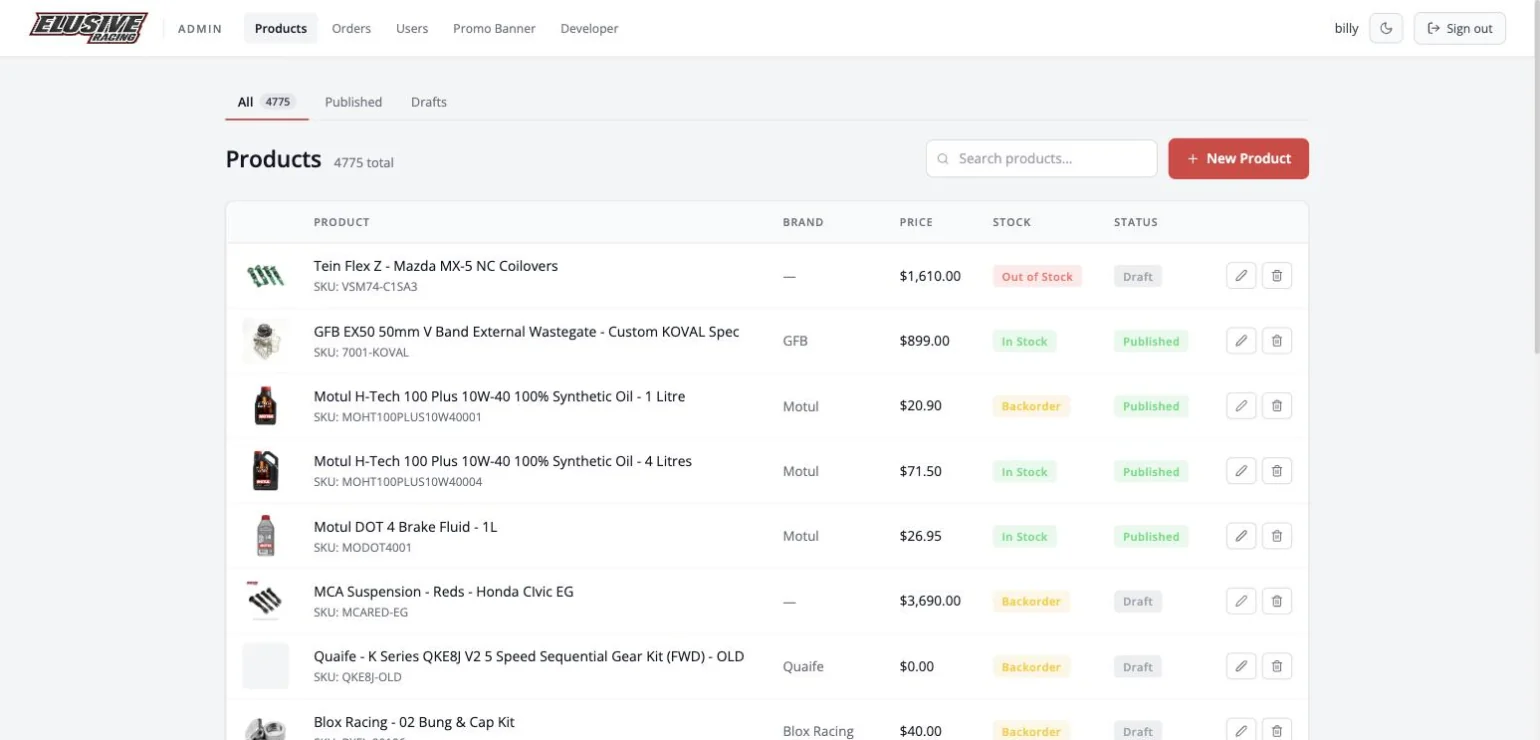Edit the Quaife QKE8J Gear Kit product
Screen dimensions: 1540x740
click(1241, 666)
